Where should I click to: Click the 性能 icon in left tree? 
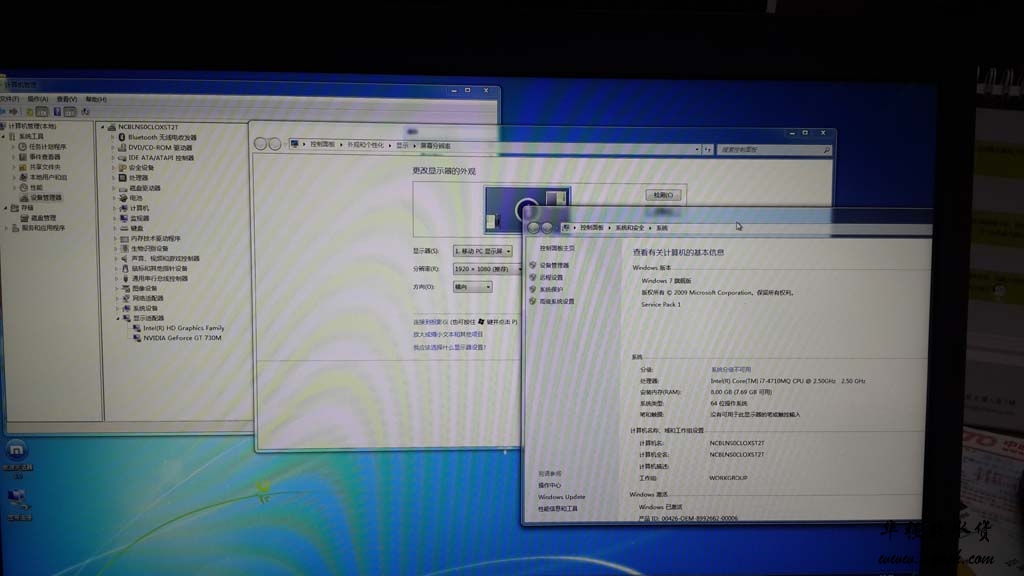click(24, 187)
